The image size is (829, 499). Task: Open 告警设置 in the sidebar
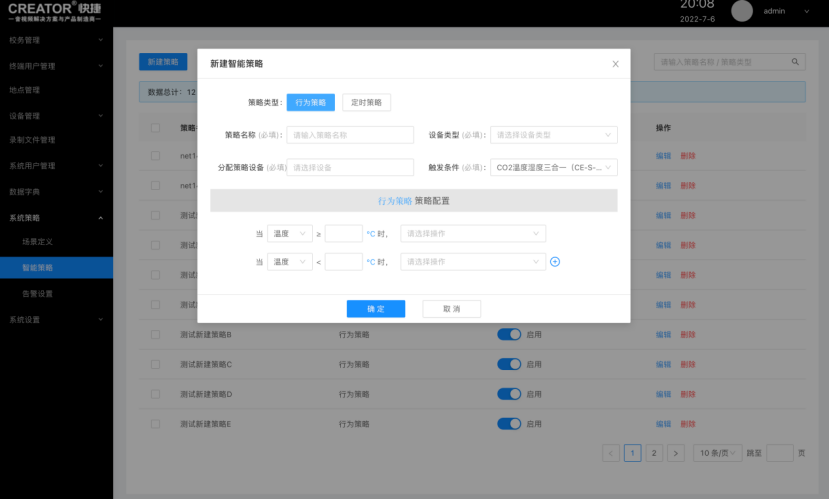click(38, 294)
